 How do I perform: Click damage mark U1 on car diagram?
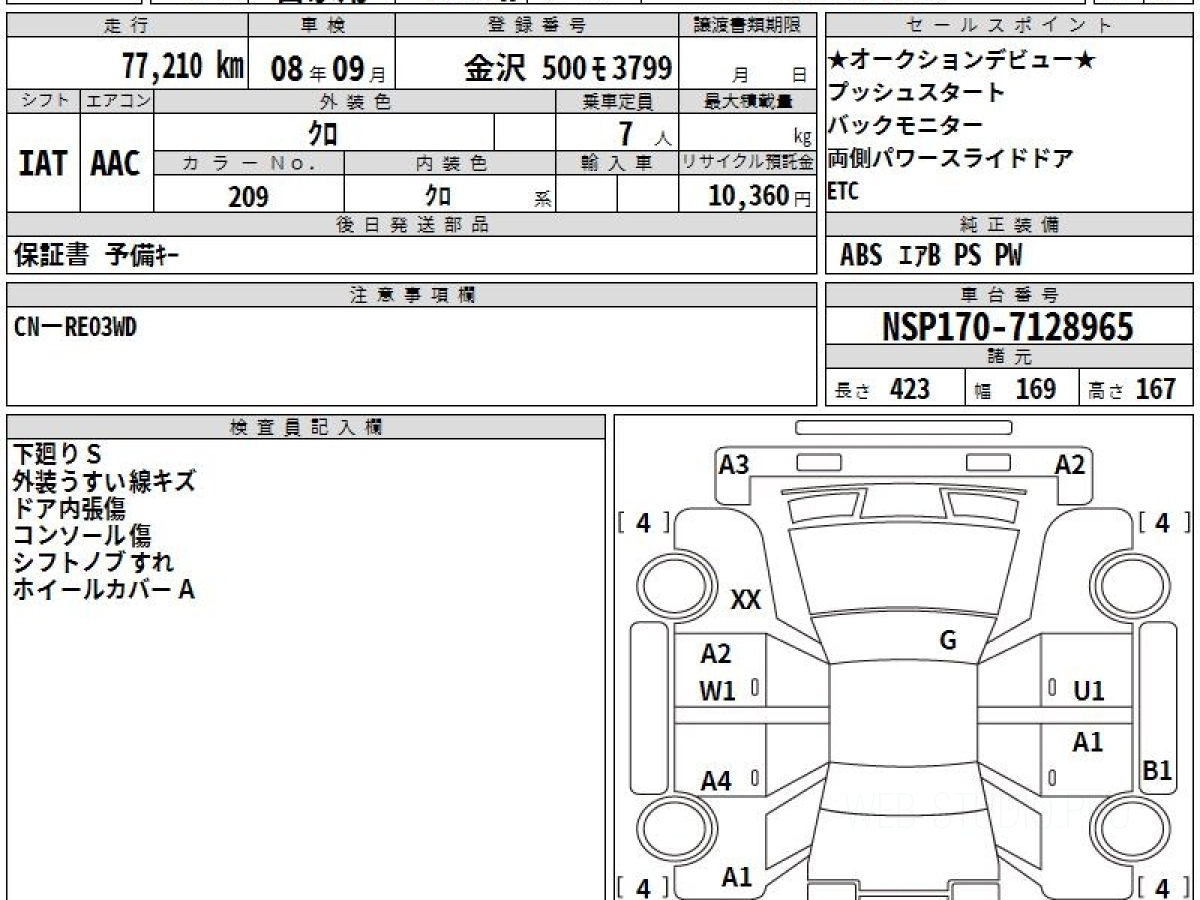(x=1089, y=691)
